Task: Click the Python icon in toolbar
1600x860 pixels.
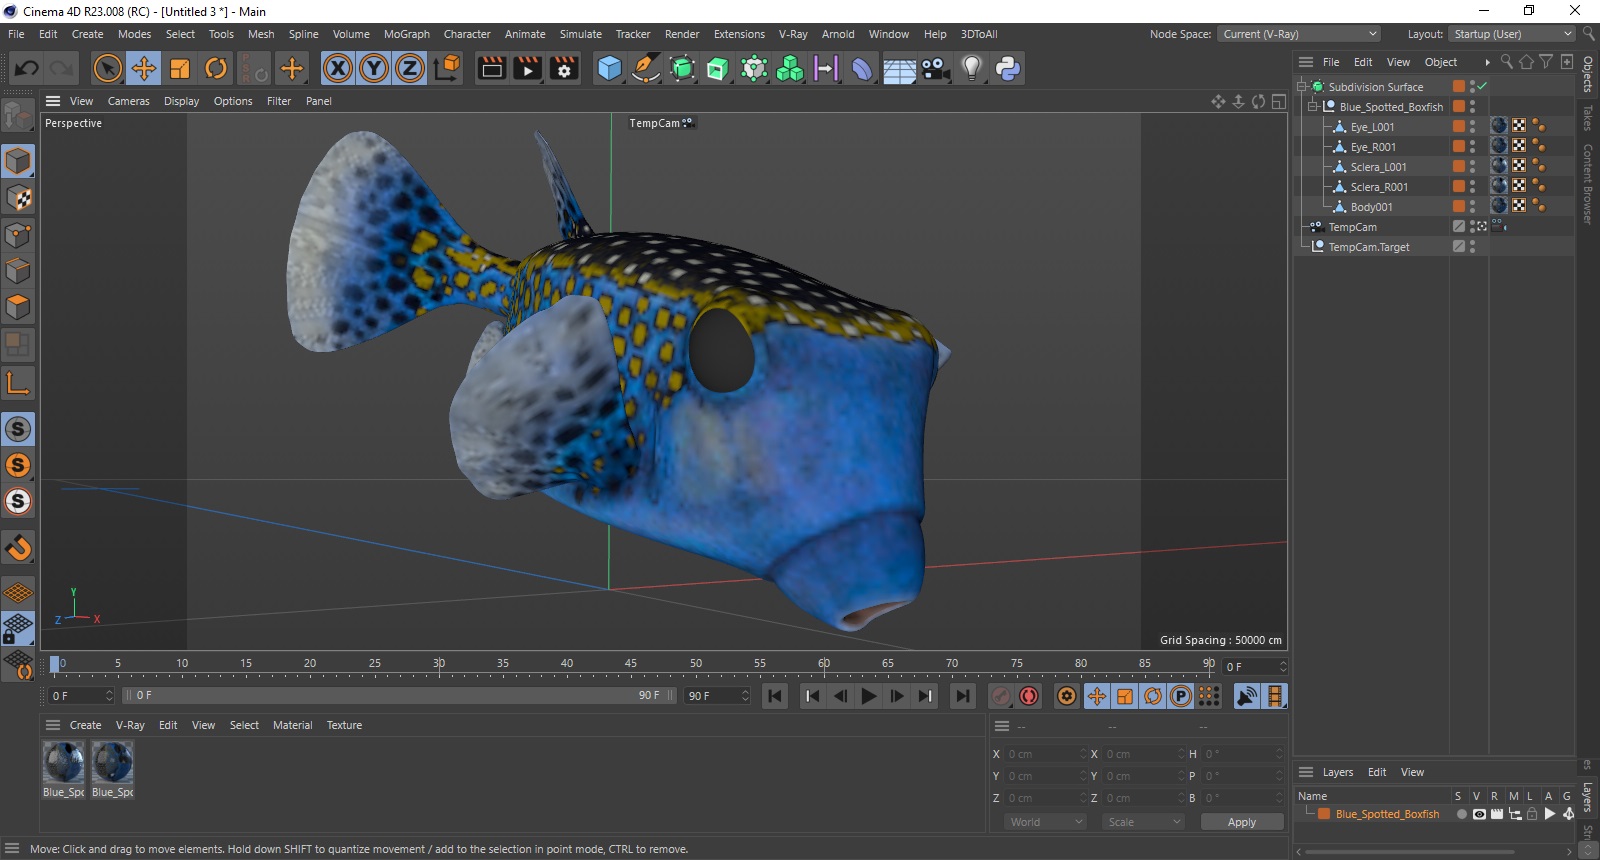Action: click(1007, 68)
